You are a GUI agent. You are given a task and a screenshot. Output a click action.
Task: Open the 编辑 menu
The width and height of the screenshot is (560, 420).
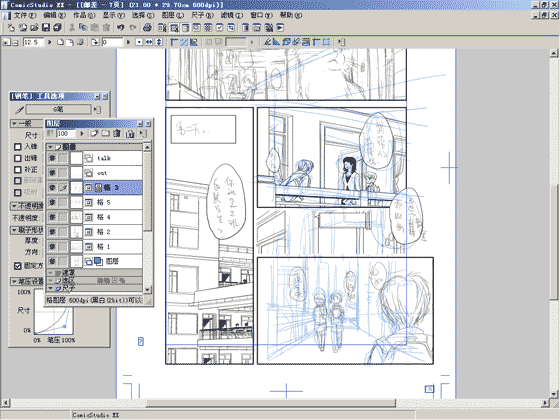click(x=55, y=15)
